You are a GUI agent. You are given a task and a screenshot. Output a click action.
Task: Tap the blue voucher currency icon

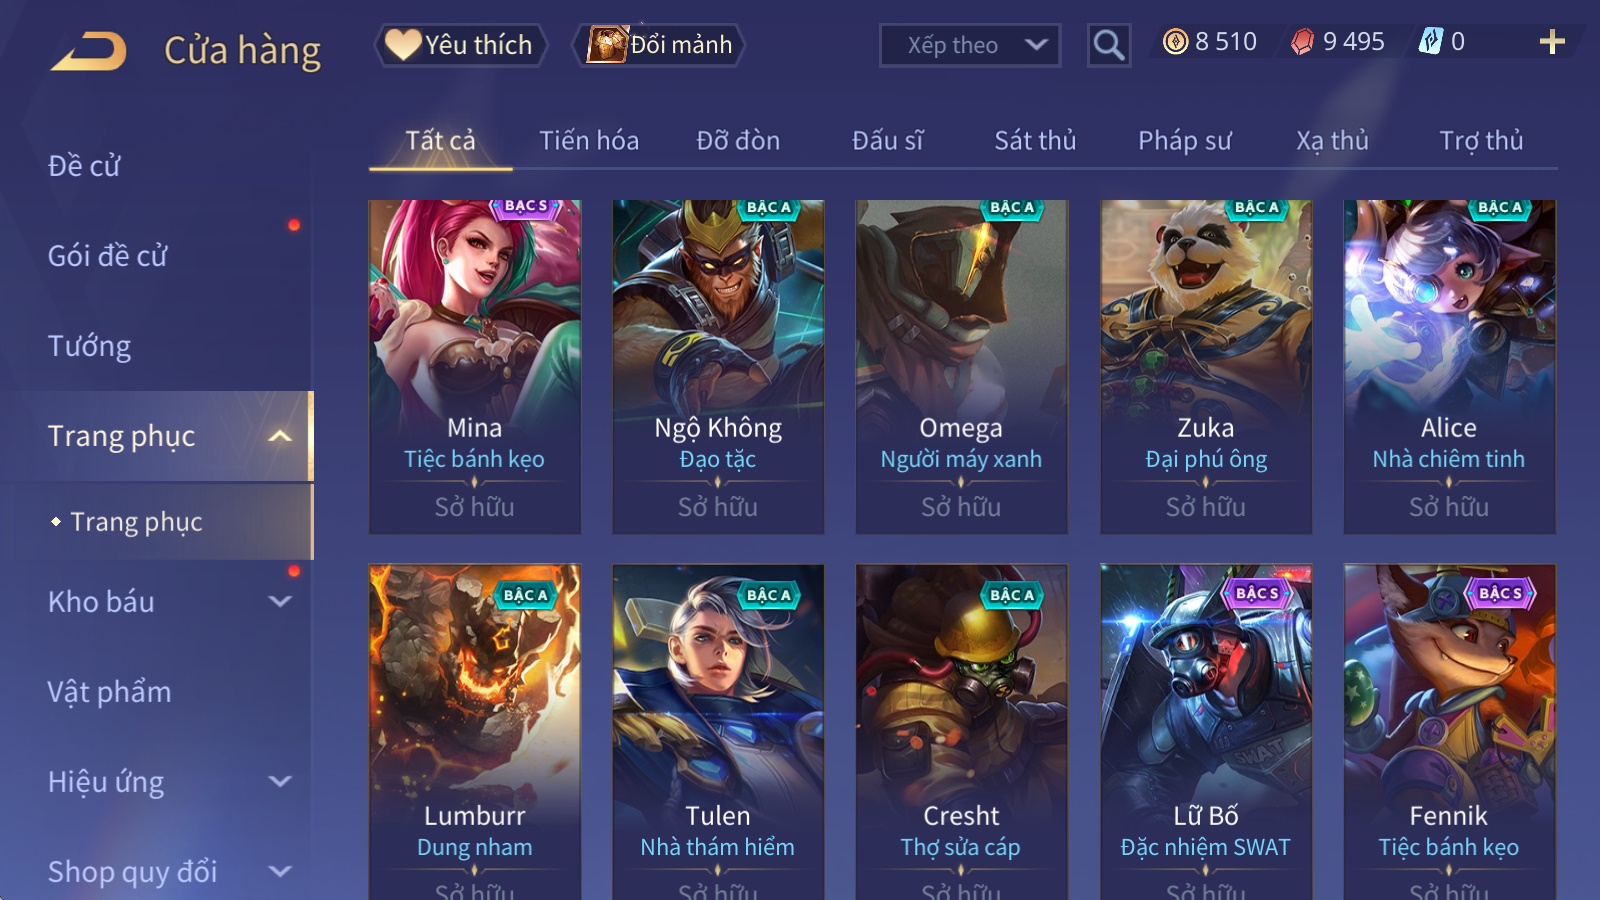click(1431, 41)
